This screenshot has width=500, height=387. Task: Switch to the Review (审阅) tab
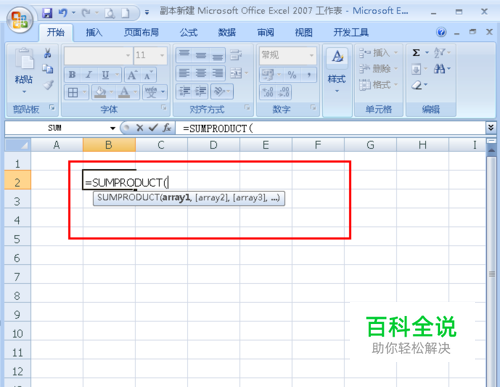tap(265, 32)
